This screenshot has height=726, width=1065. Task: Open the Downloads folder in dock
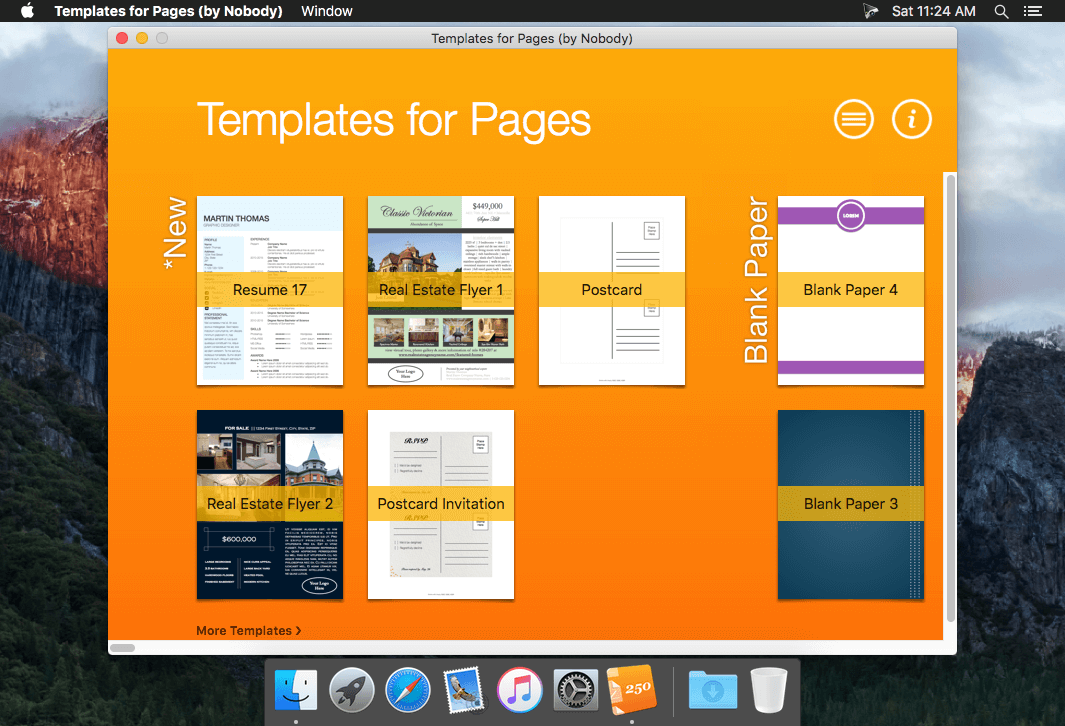pyautogui.click(x=712, y=691)
